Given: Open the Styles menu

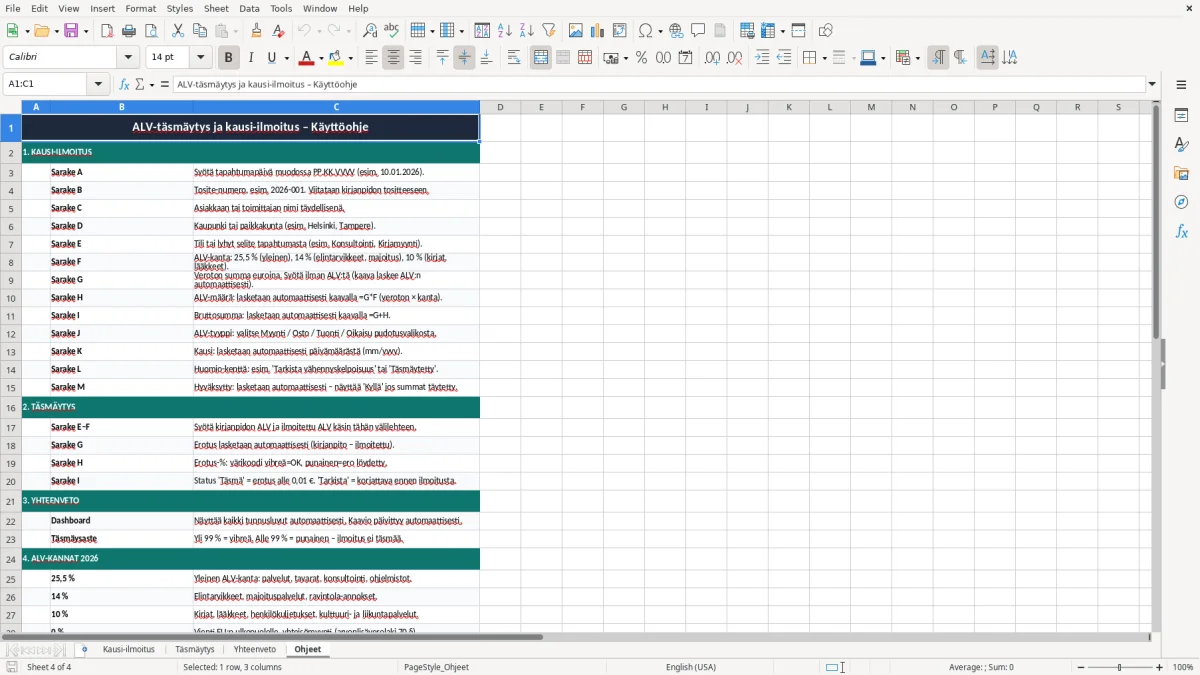Looking at the screenshot, I should point(180,8).
